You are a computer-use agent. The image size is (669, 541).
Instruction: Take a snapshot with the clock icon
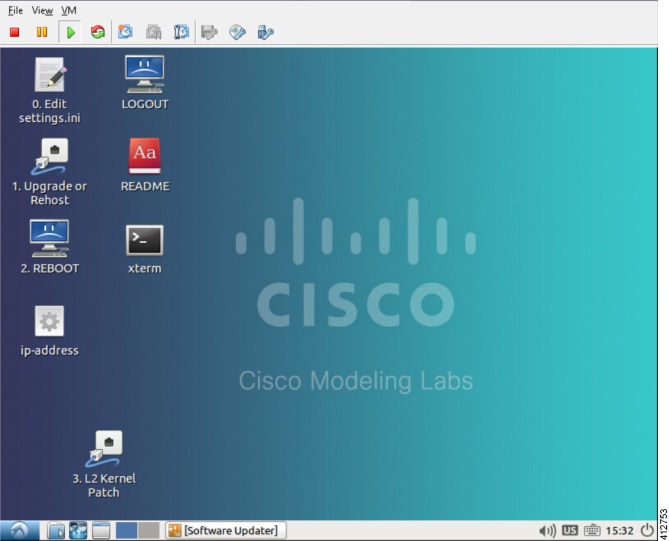(125, 32)
